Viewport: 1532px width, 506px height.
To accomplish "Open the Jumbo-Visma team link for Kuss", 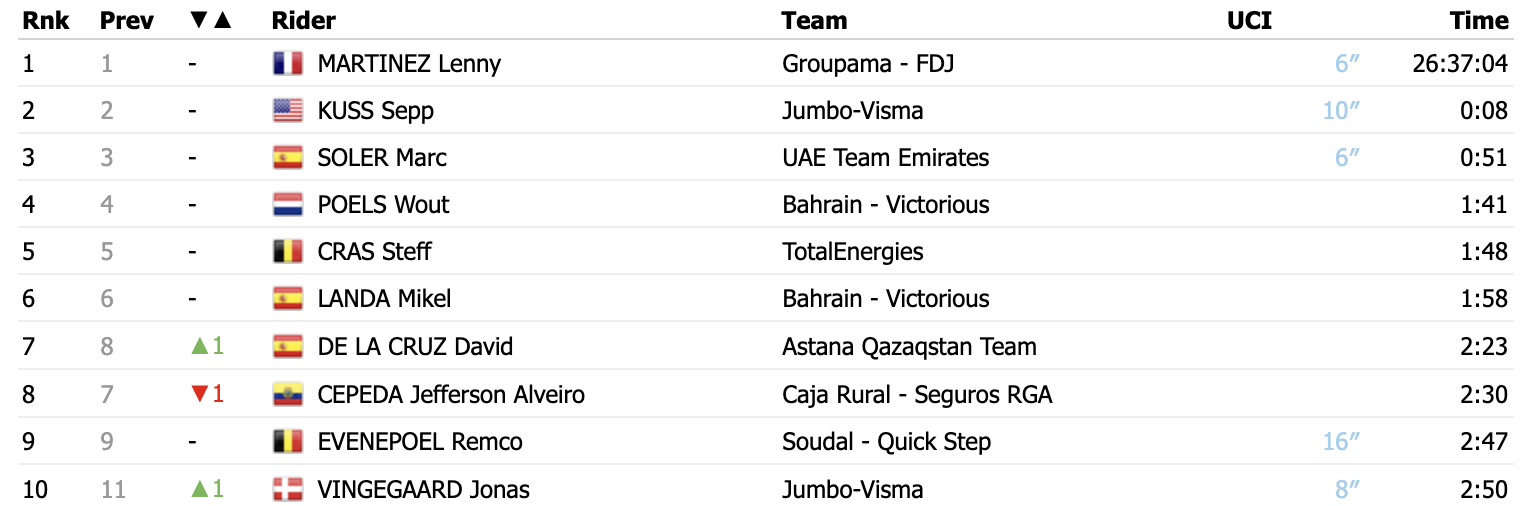I will pos(852,111).
